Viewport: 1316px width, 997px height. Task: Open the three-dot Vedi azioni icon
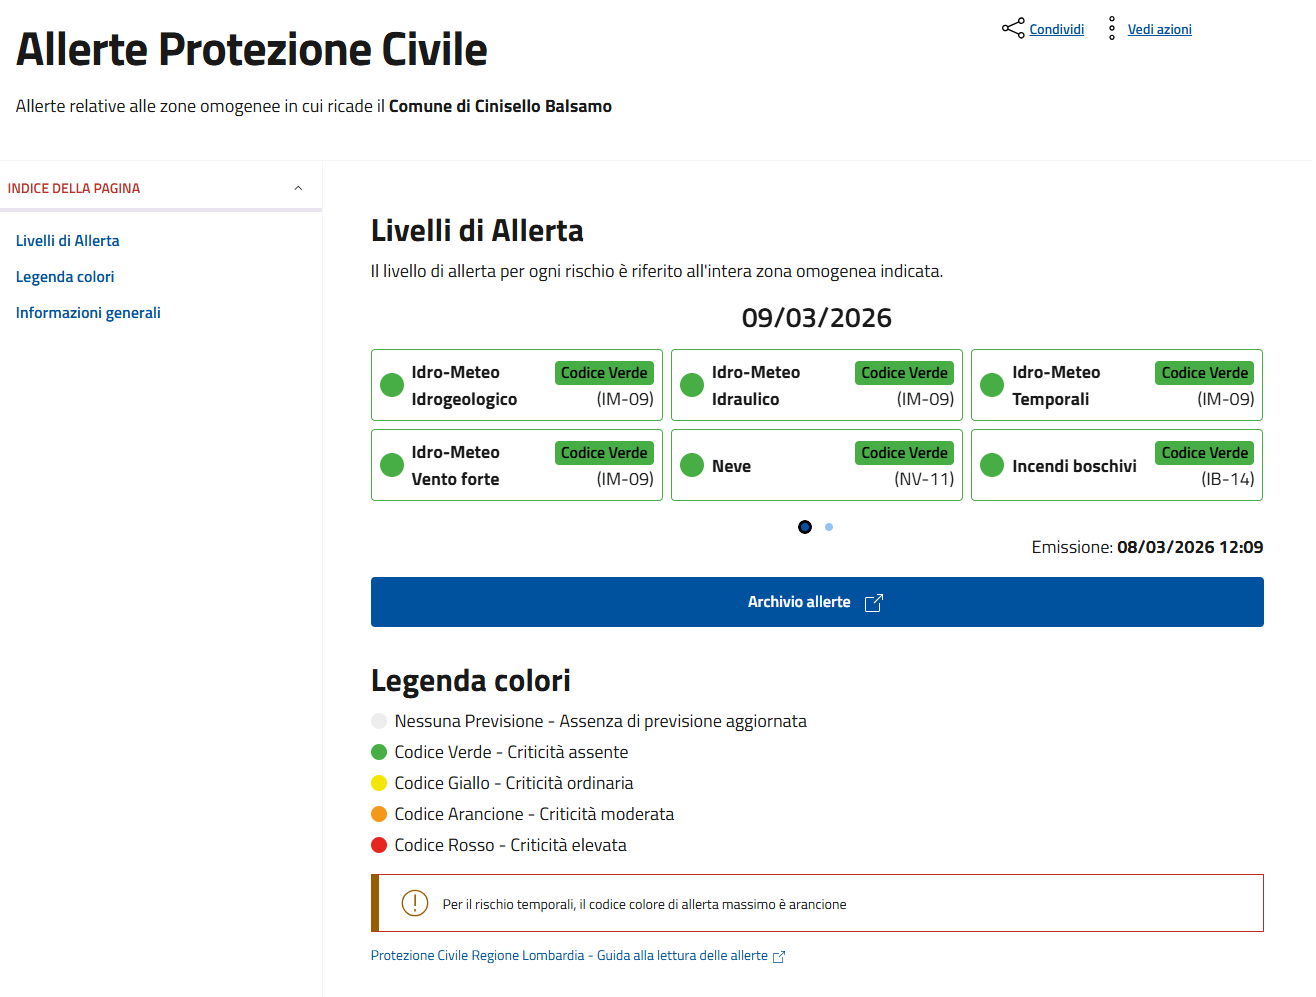1112,28
